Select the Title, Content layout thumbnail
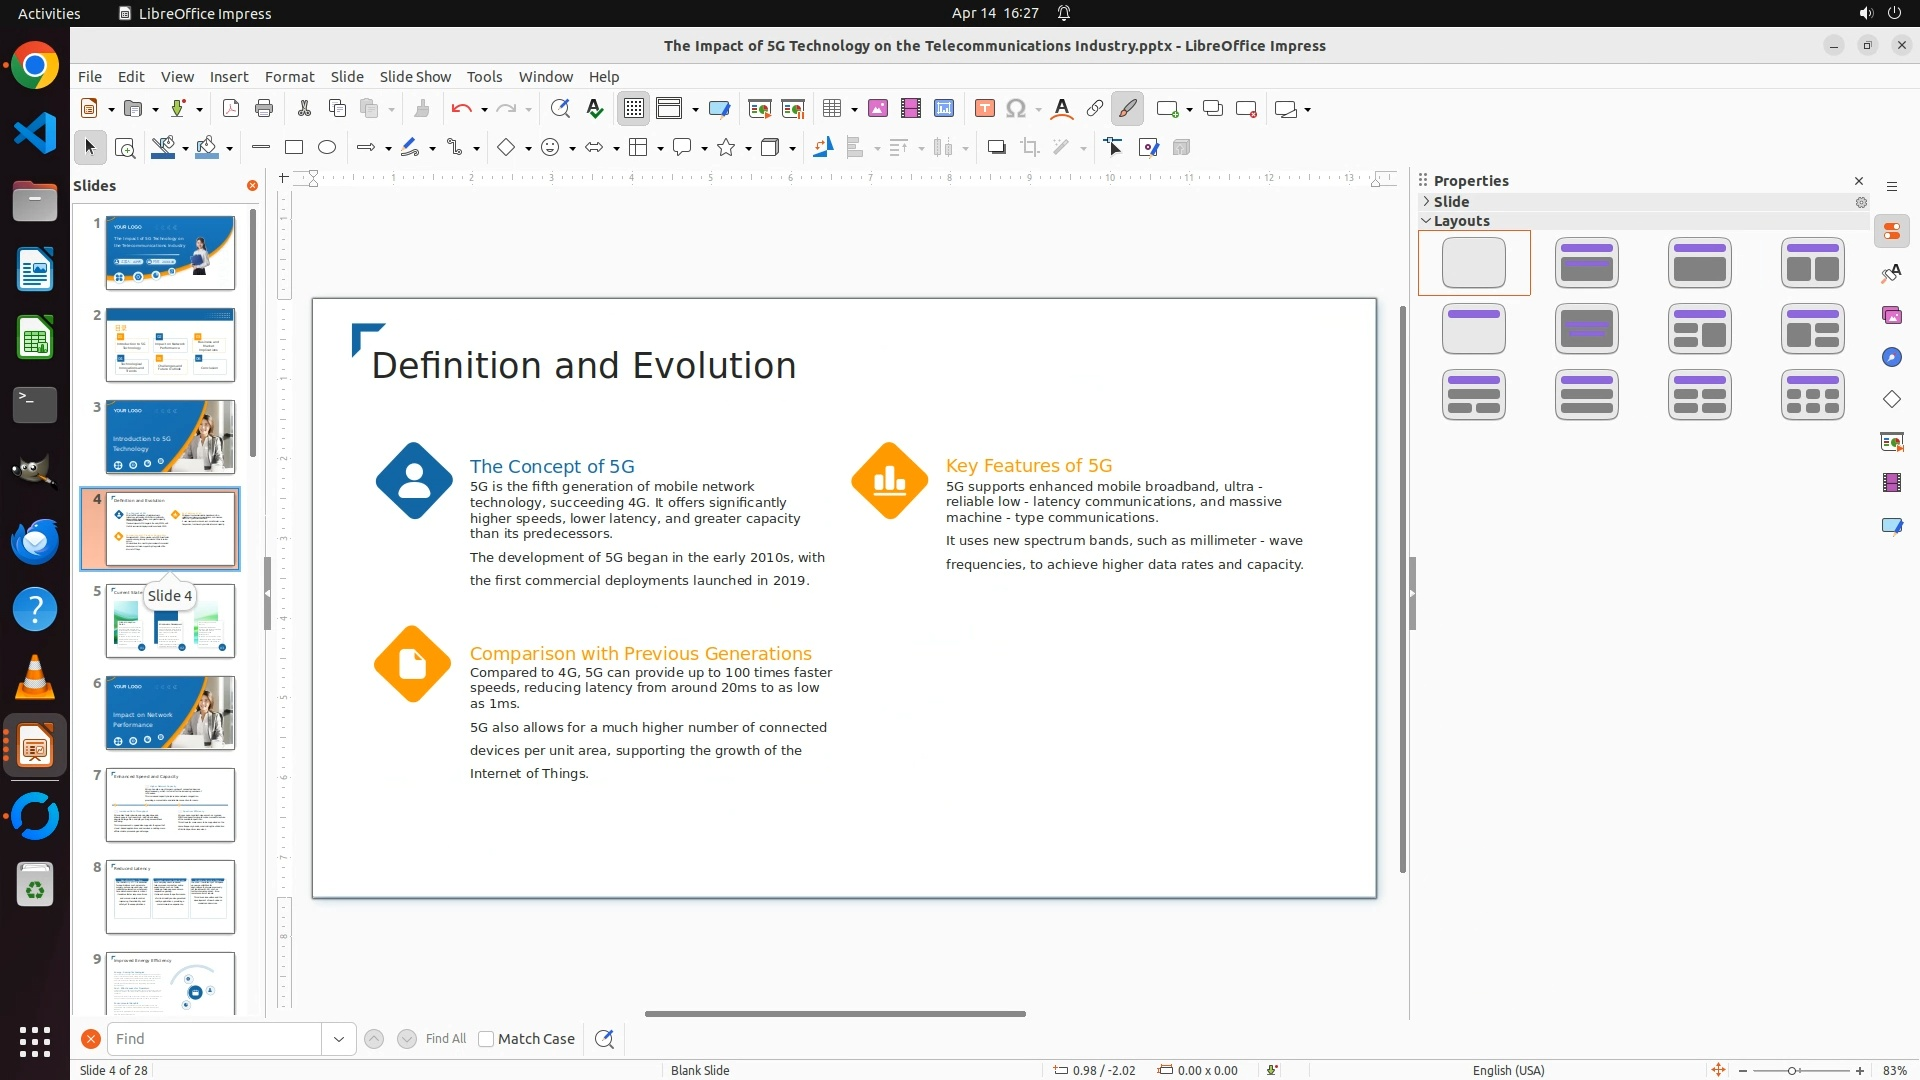This screenshot has width=1920, height=1080. (1699, 263)
